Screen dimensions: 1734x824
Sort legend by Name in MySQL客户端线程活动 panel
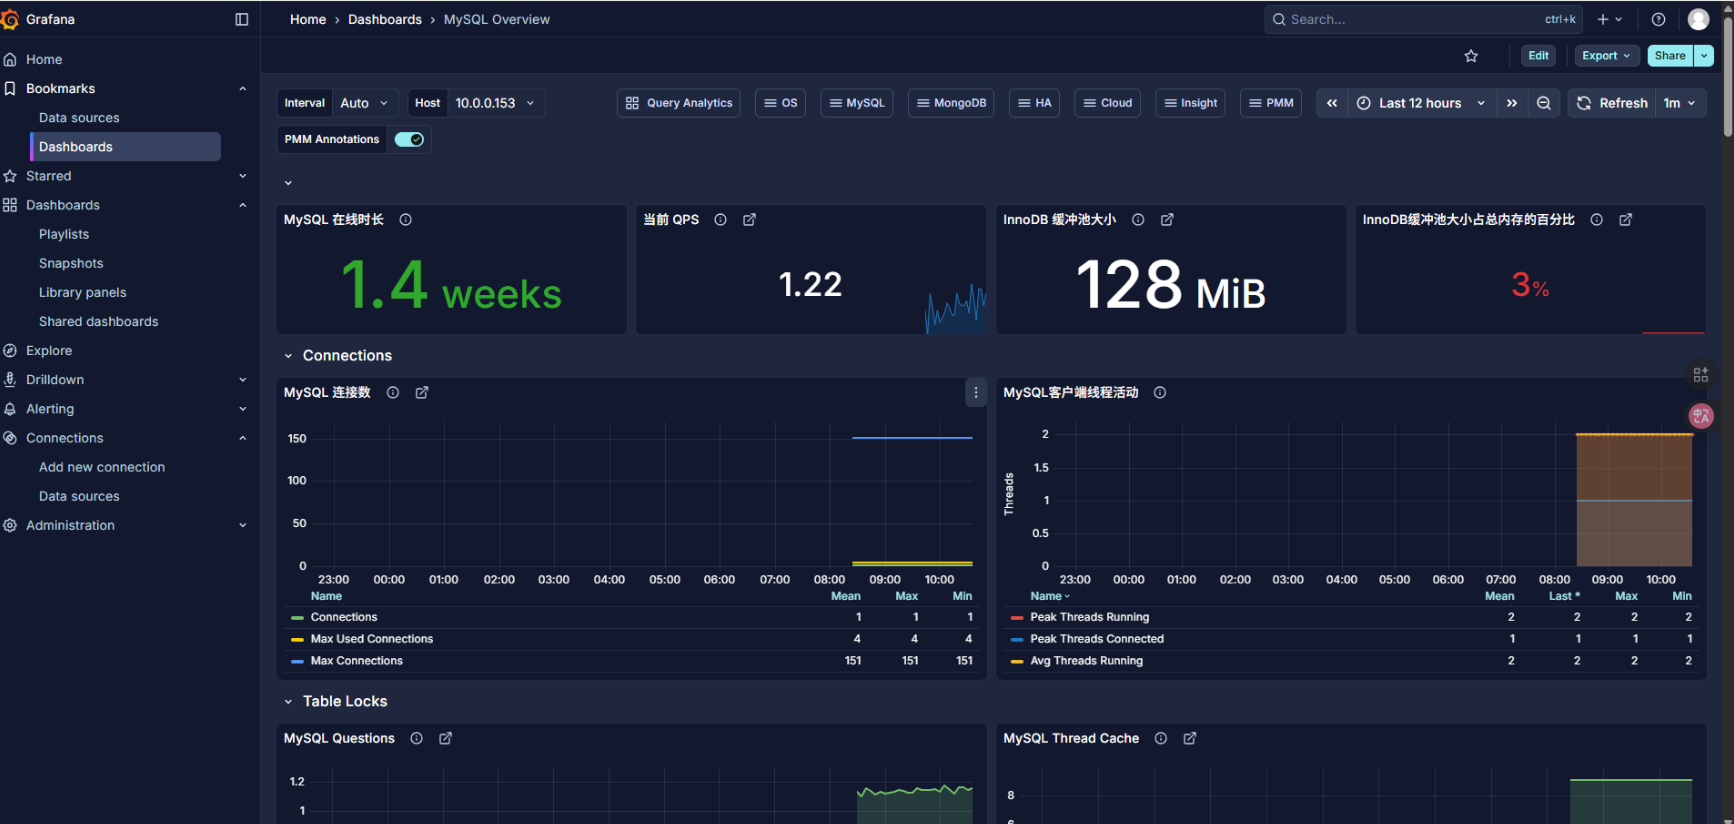click(x=1050, y=596)
